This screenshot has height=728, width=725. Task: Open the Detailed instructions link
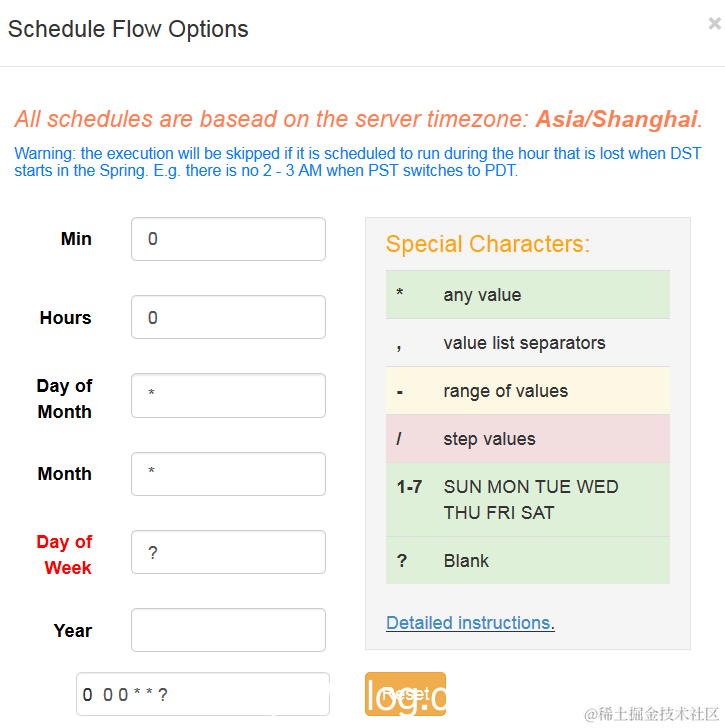click(468, 623)
